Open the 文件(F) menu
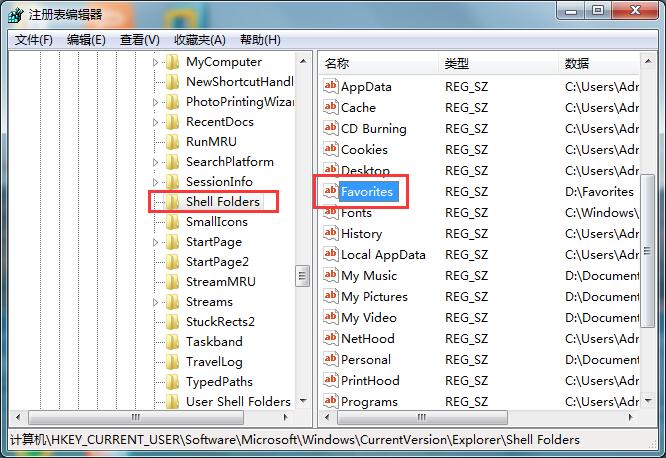This screenshot has width=666, height=458. coord(34,40)
